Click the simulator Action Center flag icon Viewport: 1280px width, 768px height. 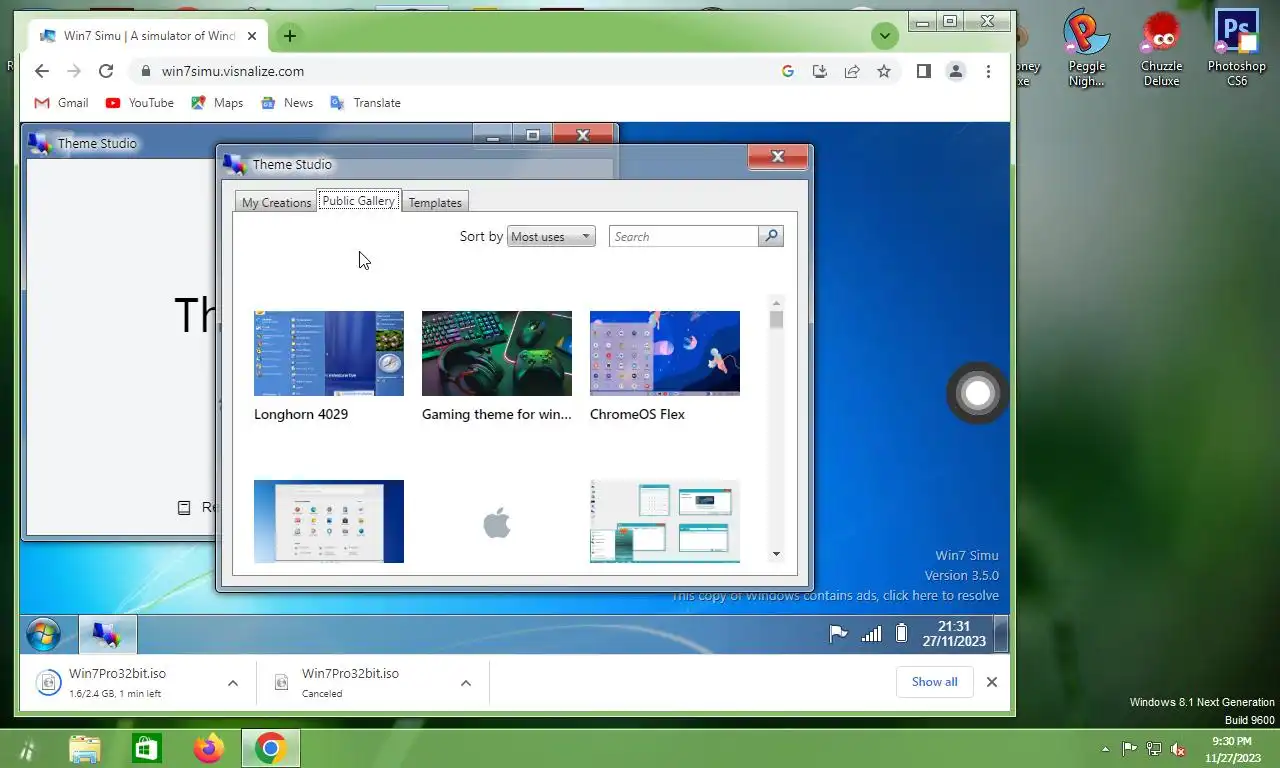pos(838,634)
